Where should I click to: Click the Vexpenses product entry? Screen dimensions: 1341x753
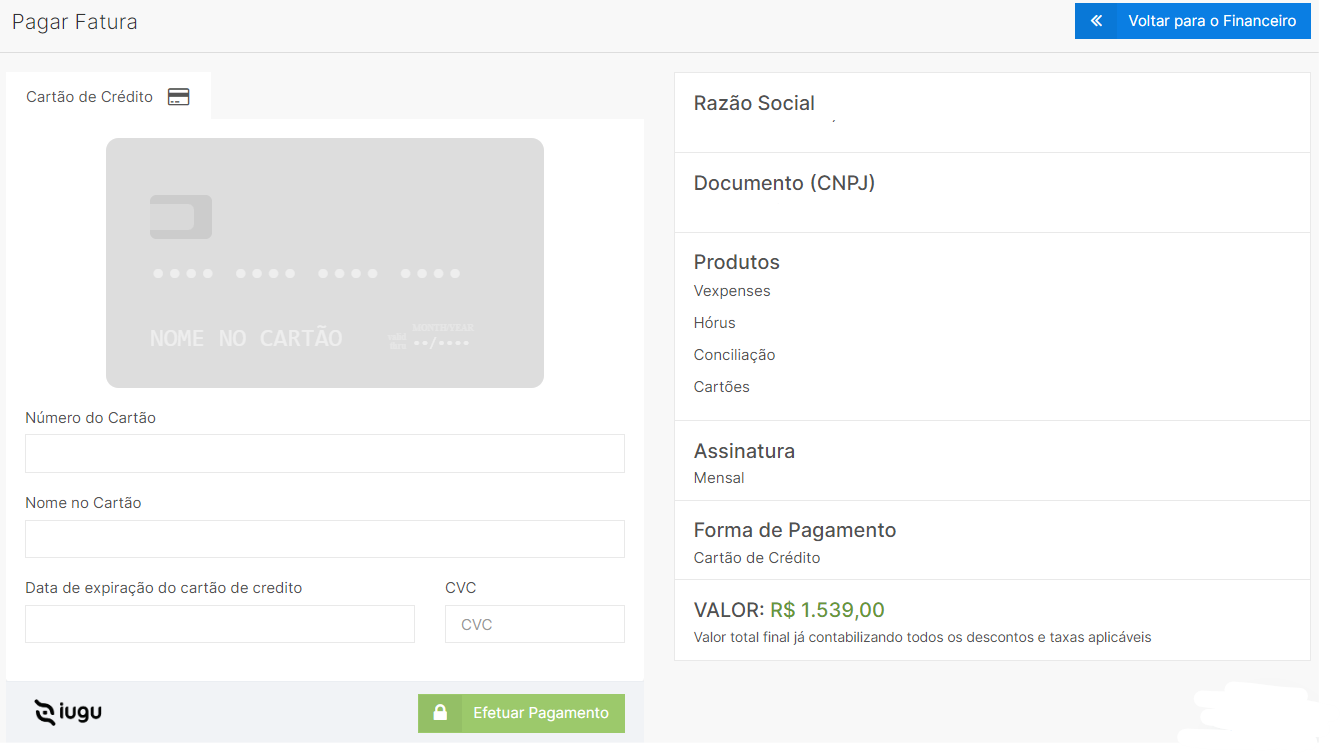[732, 291]
